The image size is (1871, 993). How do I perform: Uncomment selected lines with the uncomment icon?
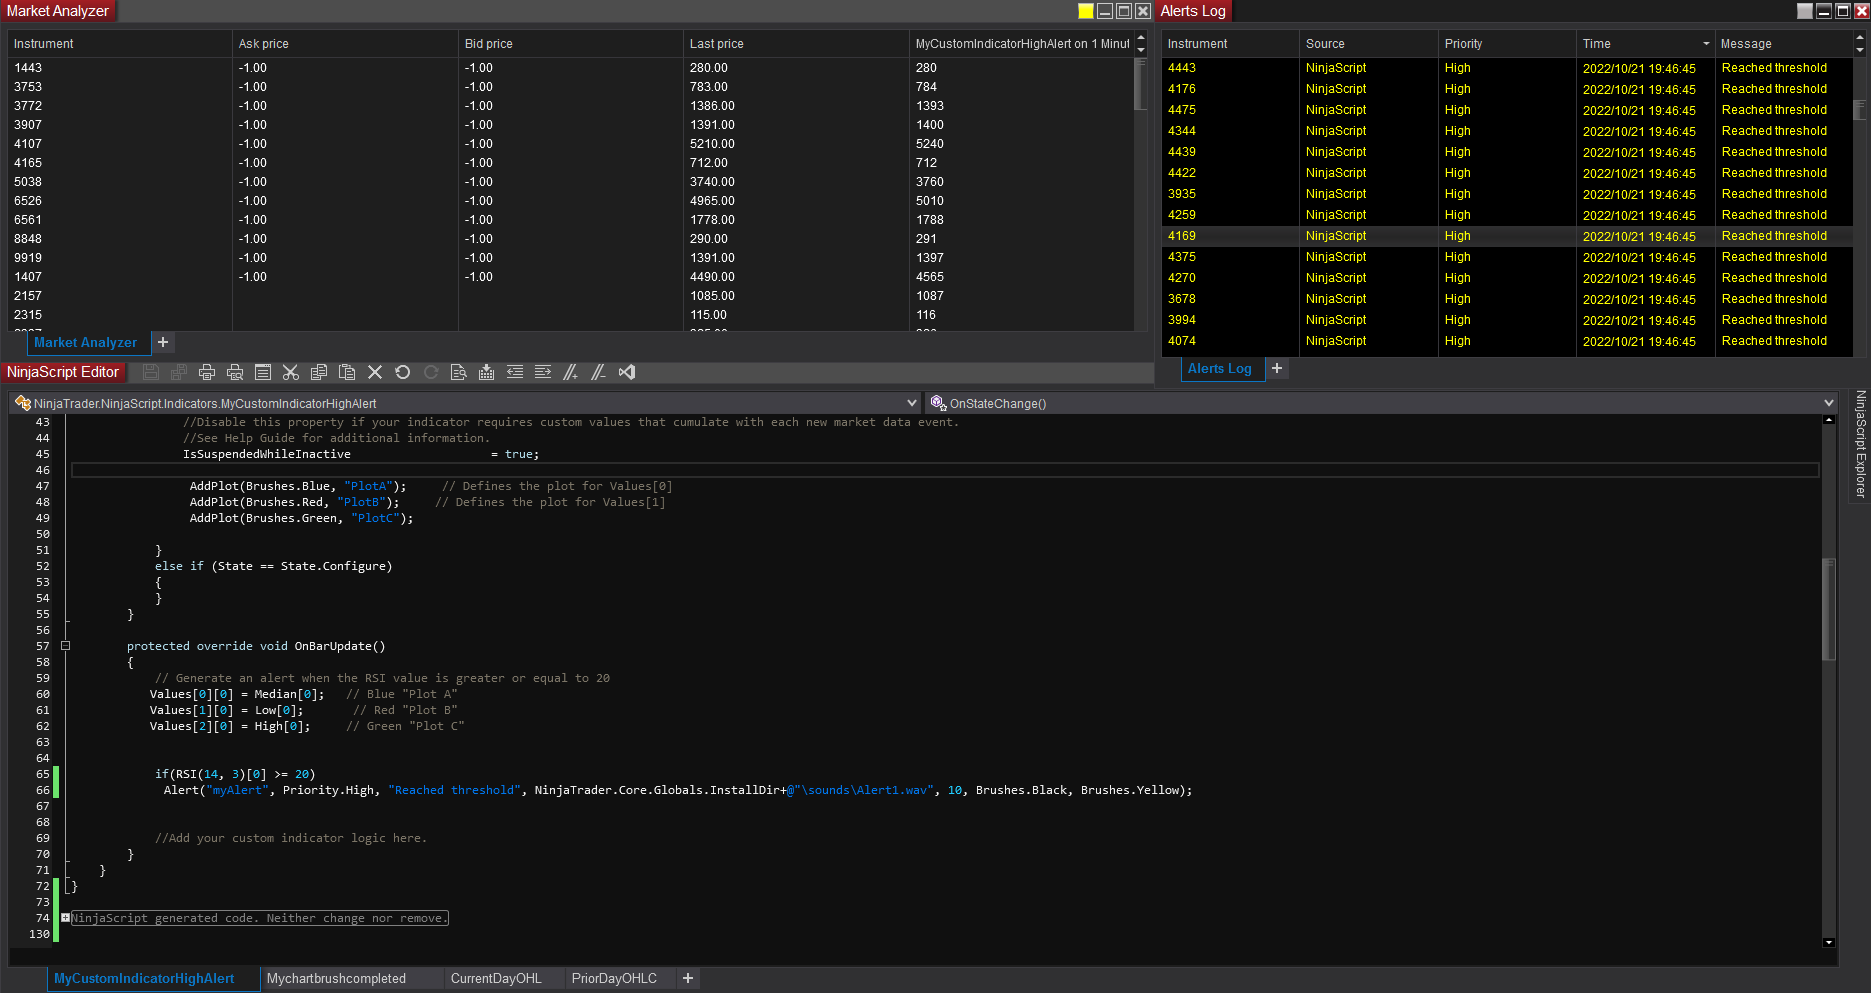point(599,372)
